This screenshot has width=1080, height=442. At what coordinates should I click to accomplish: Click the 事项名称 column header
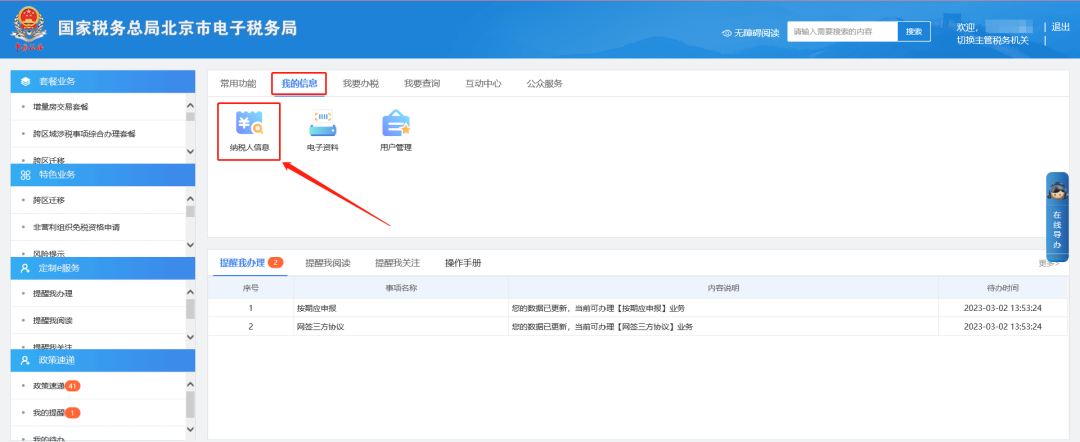click(x=401, y=288)
